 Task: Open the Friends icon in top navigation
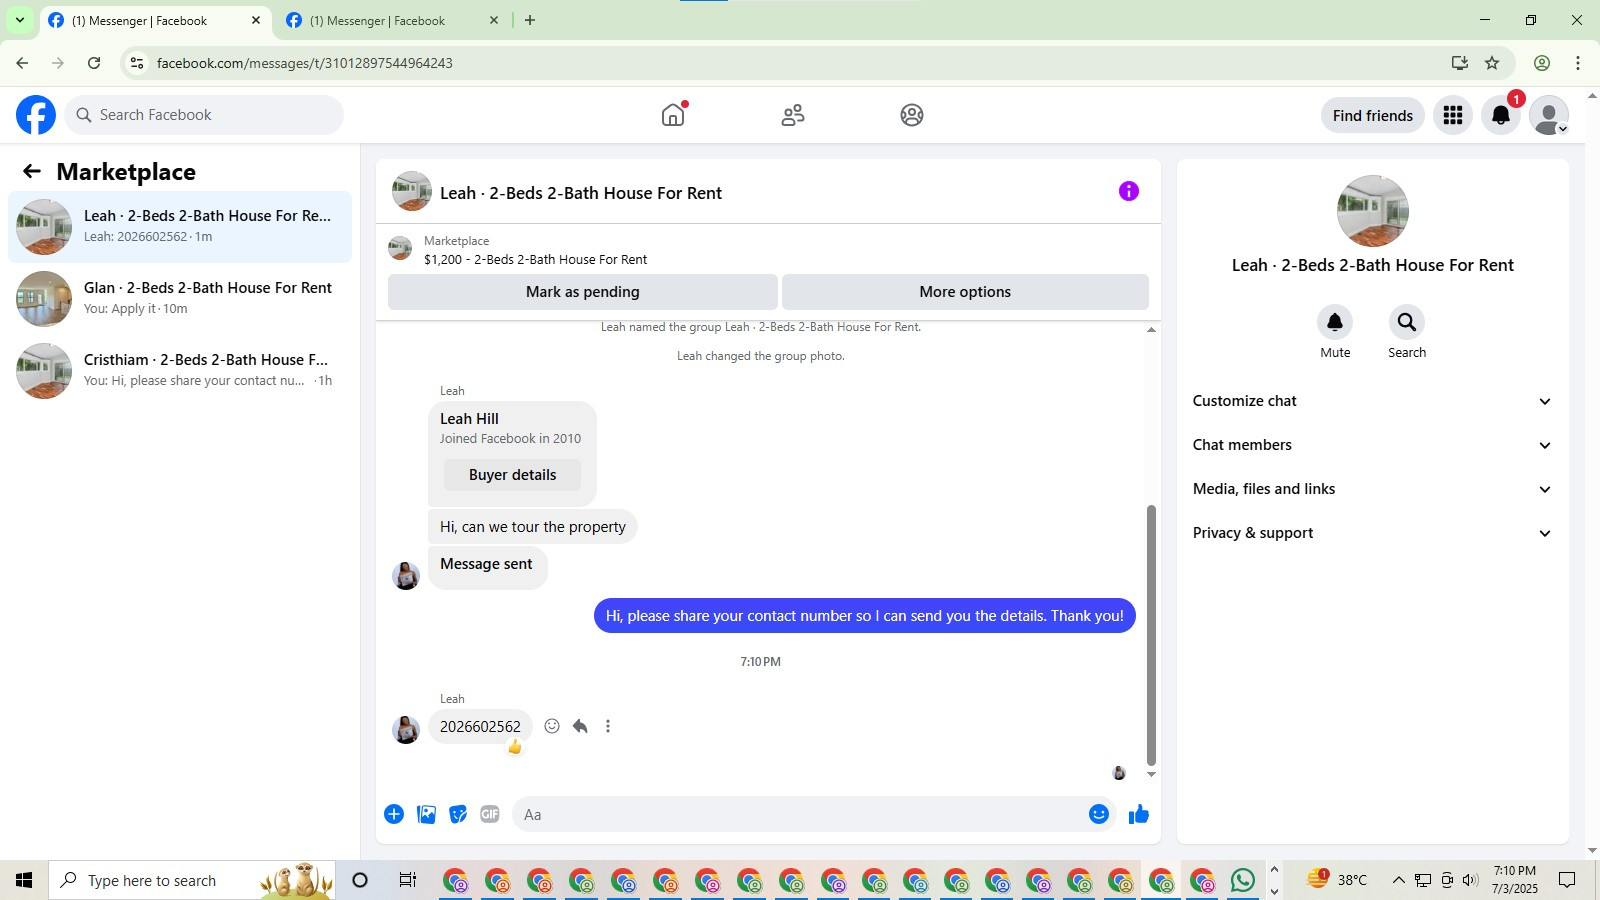(x=793, y=115)
